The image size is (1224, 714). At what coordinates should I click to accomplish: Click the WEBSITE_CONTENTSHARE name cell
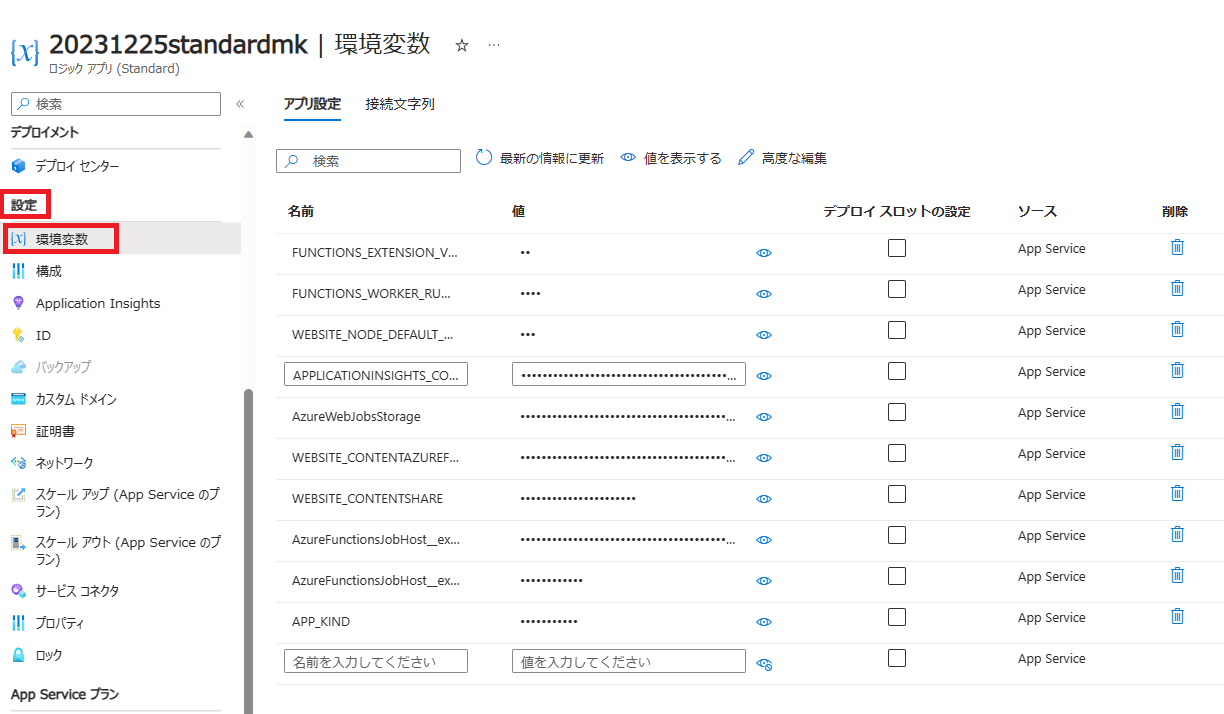[x=367, y=499]
